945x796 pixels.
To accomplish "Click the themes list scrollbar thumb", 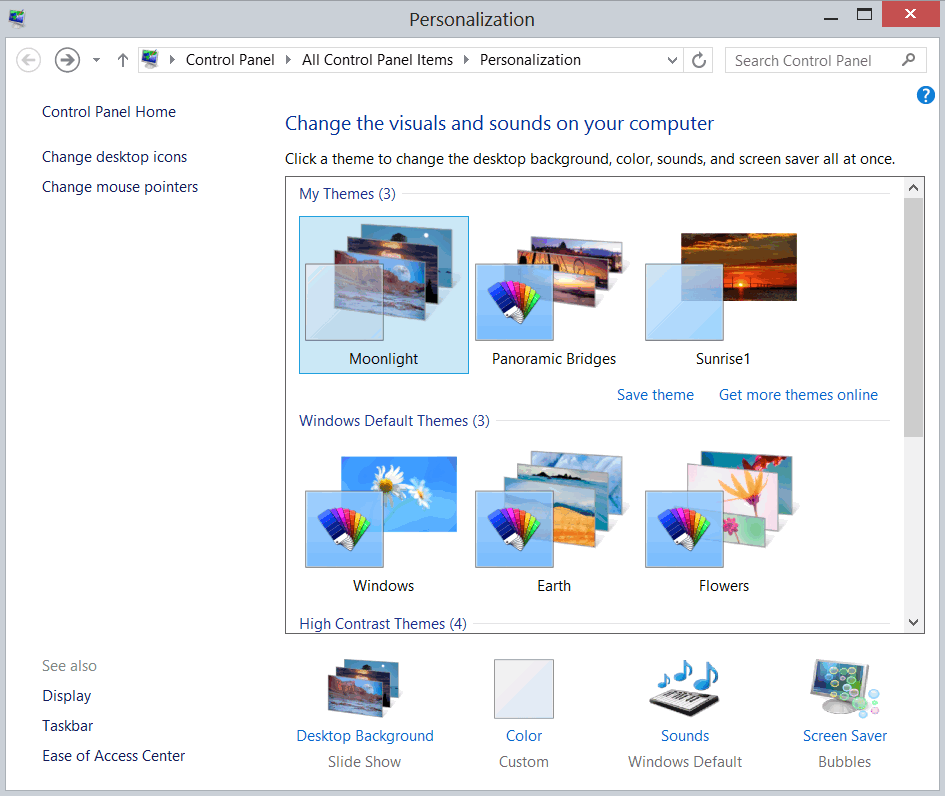I will coord(913,317).
